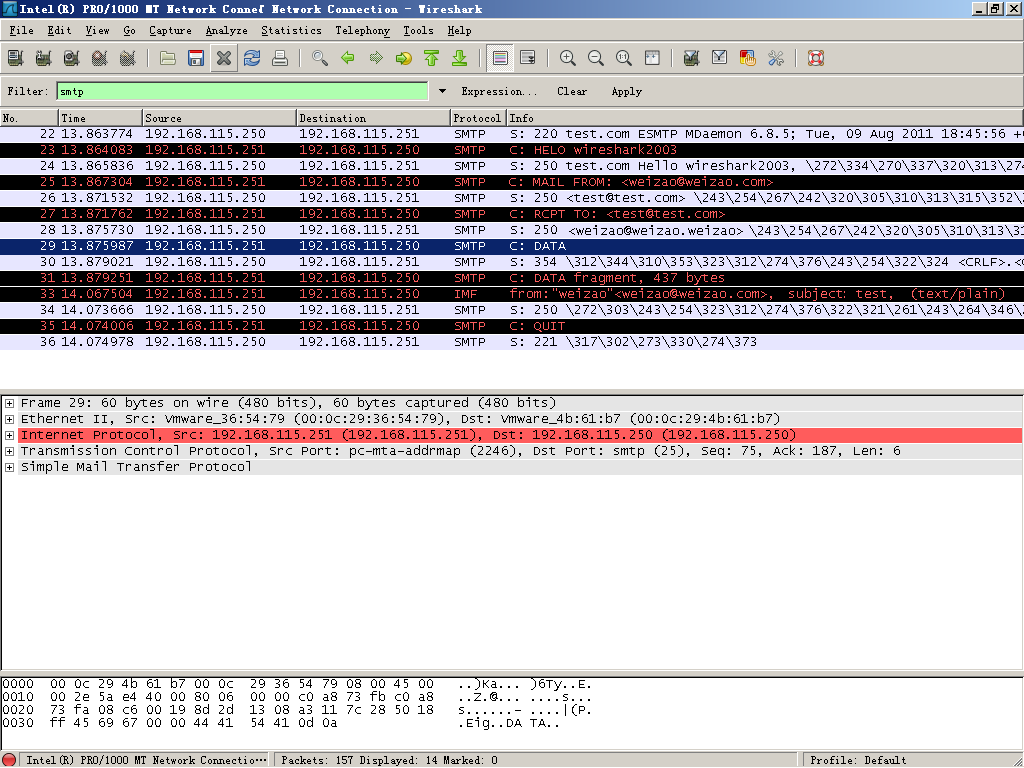Close the capture file X icon

[224, 58]
